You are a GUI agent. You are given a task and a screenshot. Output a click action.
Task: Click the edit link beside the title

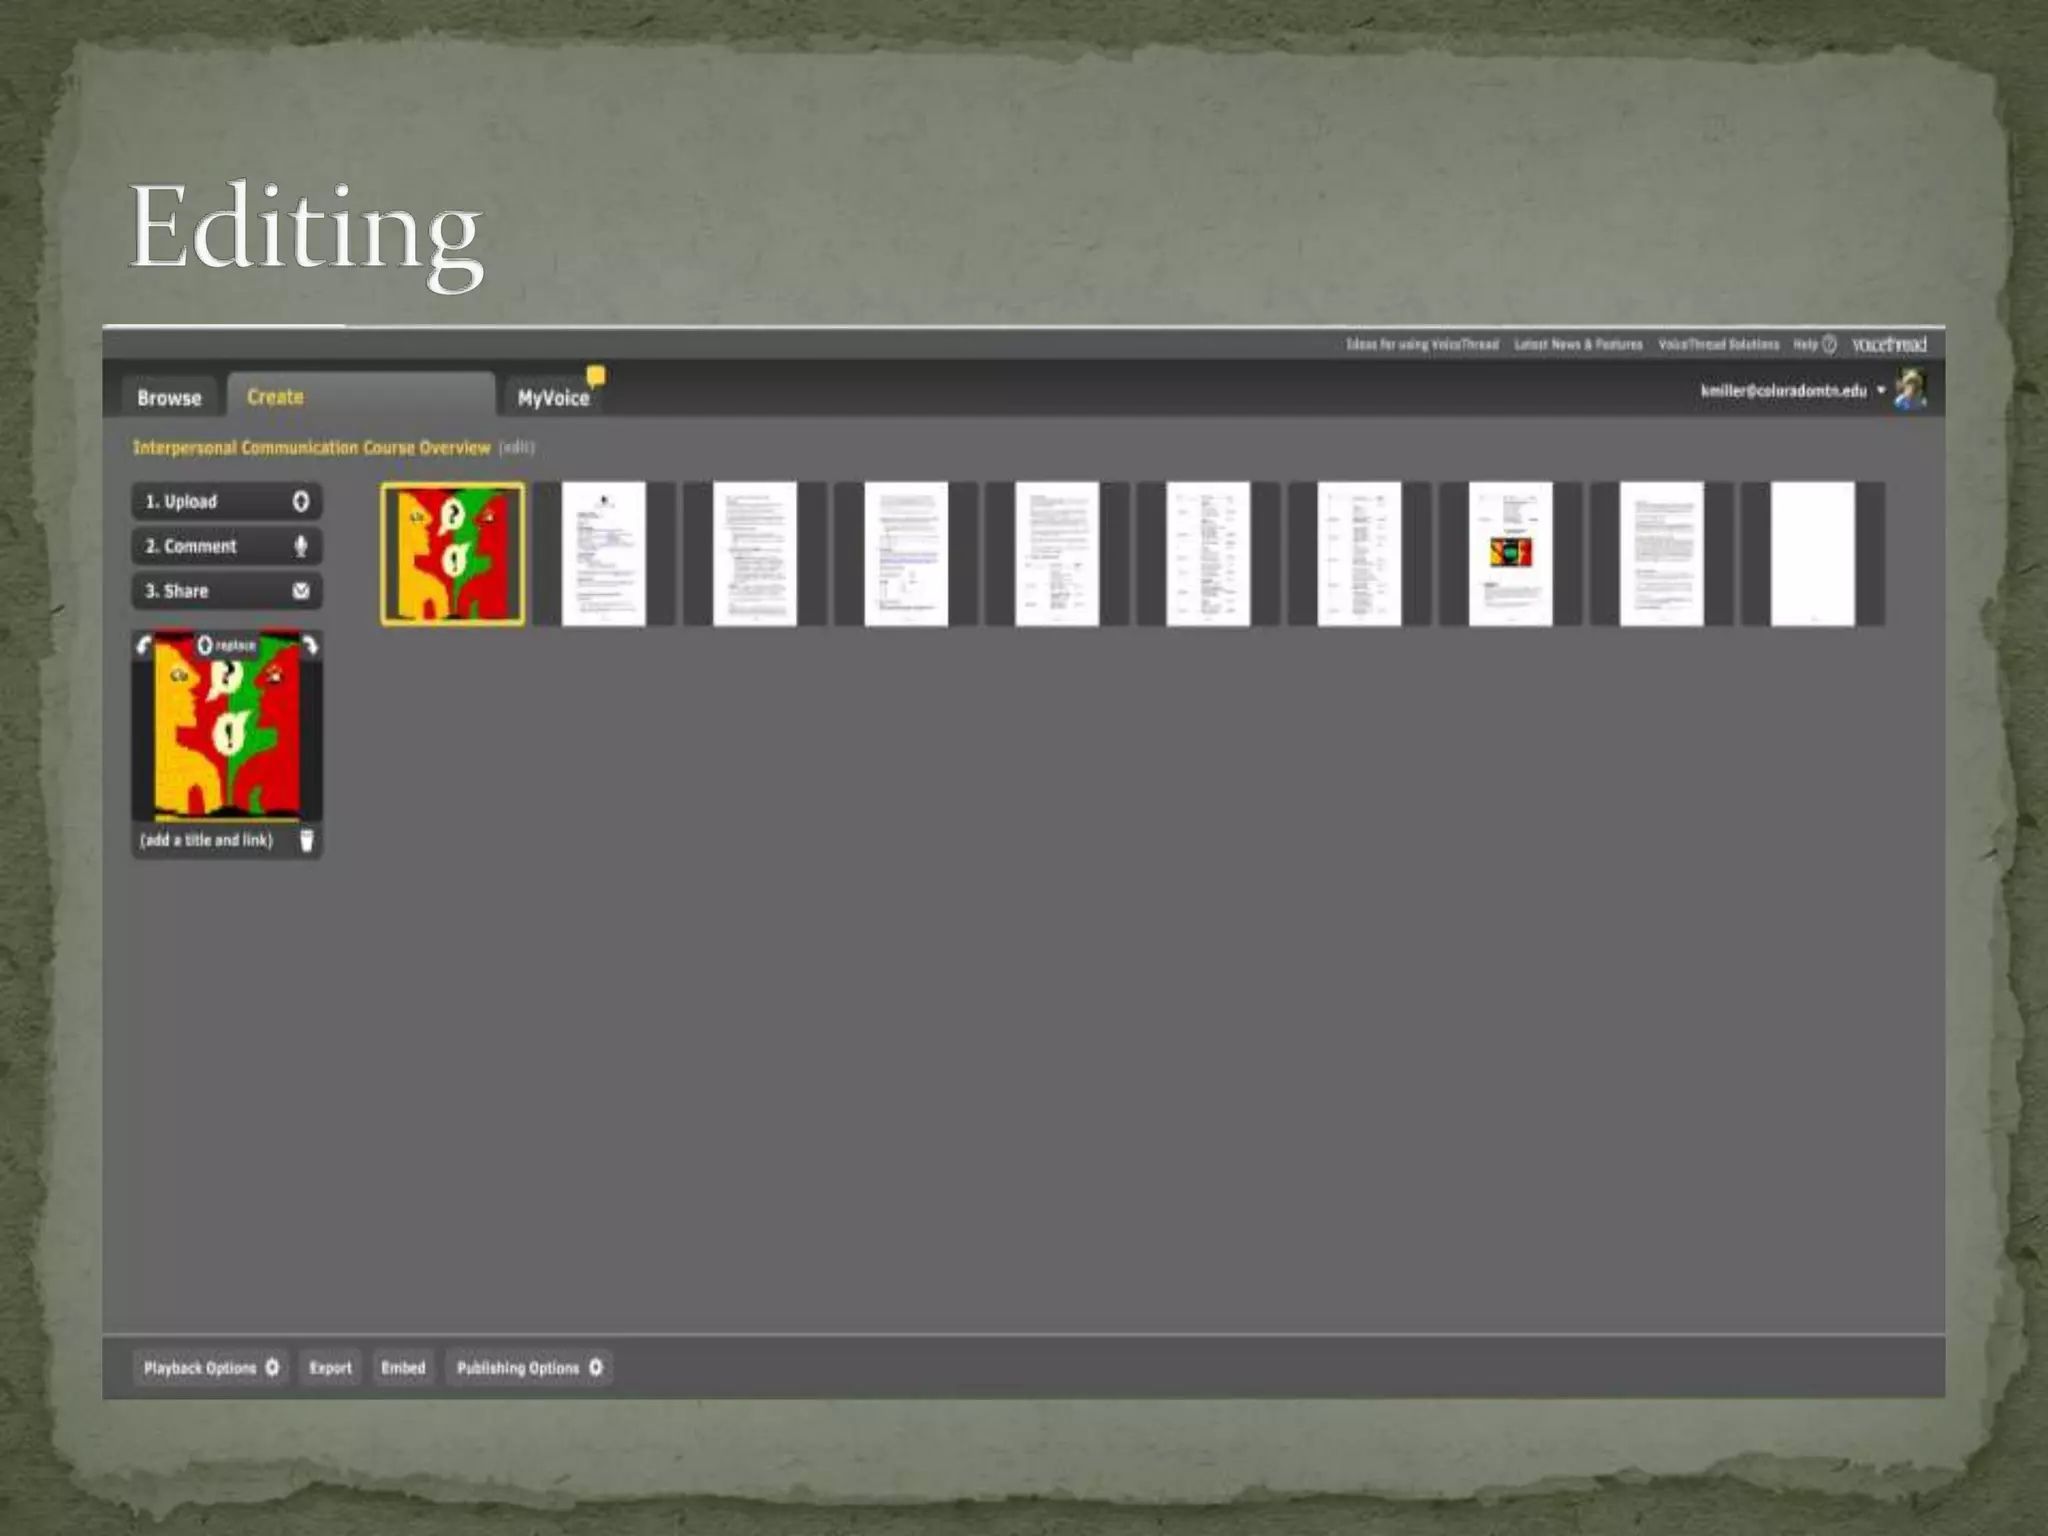point(516,447)
